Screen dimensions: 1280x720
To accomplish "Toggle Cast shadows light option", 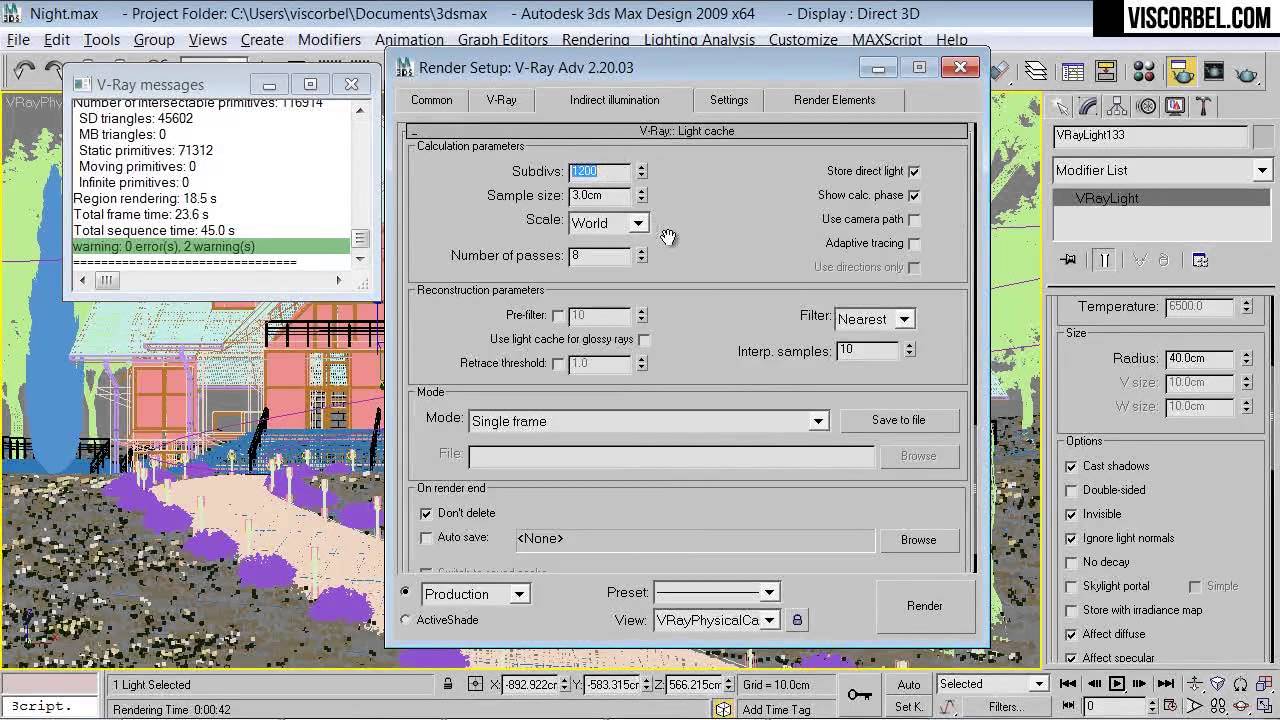I will pos(1071,466).
